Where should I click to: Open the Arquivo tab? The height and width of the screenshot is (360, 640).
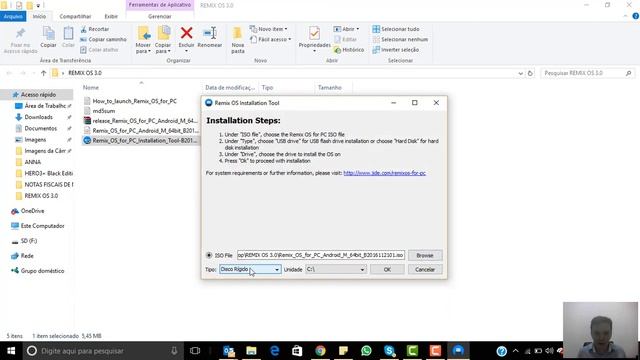[x=13, y=16]
